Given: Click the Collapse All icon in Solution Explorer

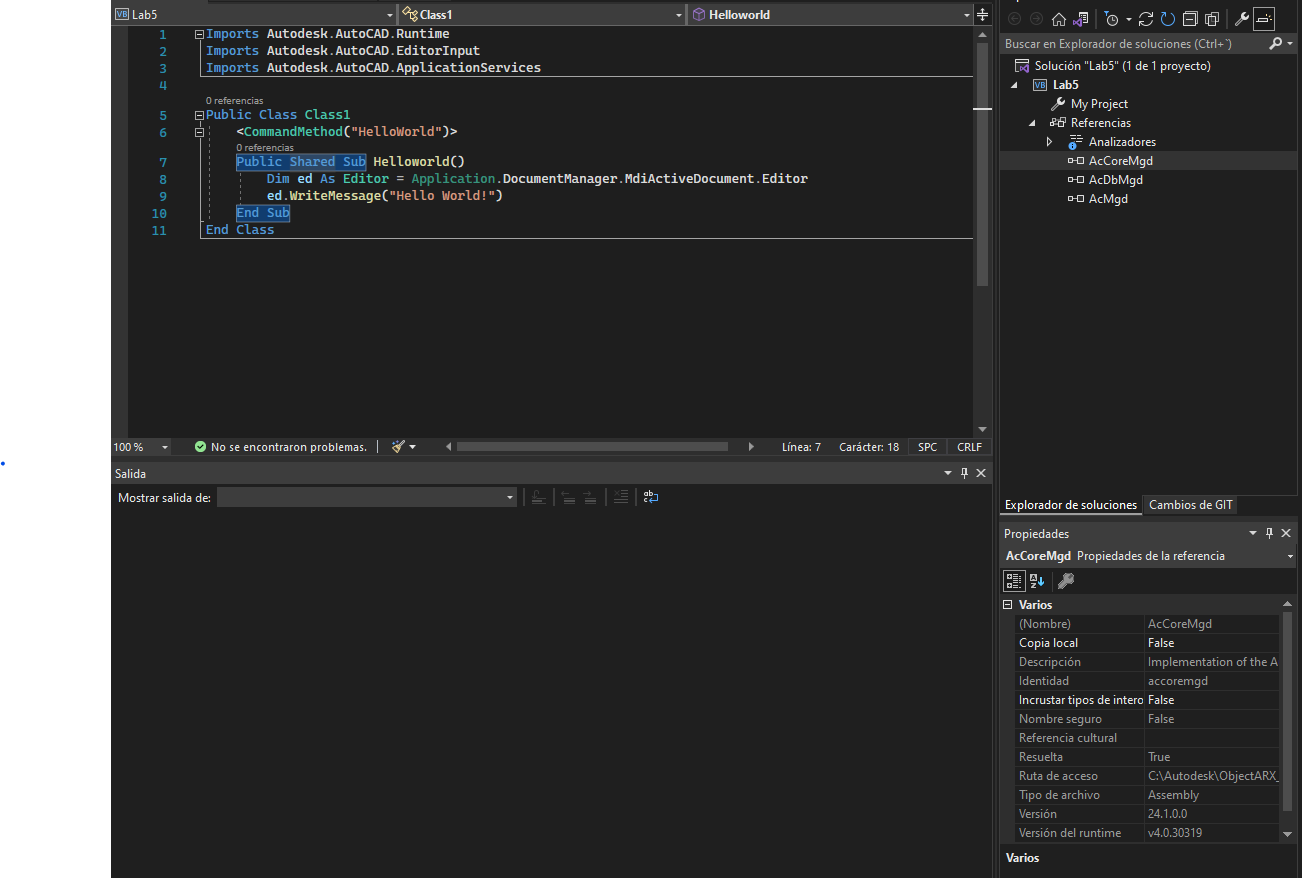Looking at the screenshot, I should tap(1190, 19).
